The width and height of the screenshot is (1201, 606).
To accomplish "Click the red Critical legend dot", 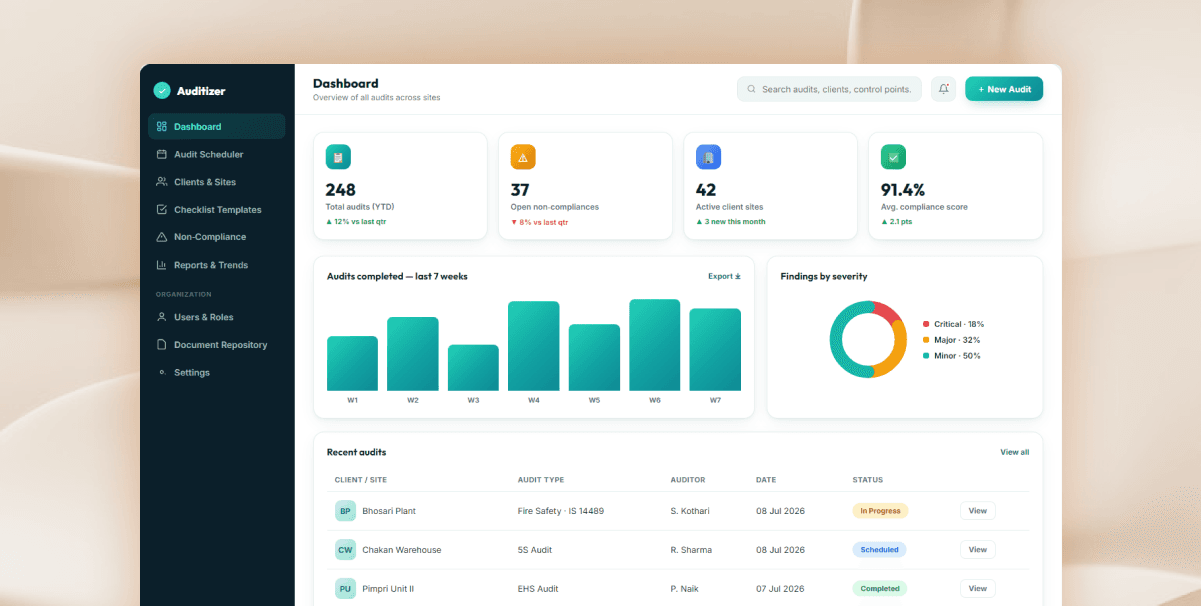I will pyautogui.click(x=926, y=324).
